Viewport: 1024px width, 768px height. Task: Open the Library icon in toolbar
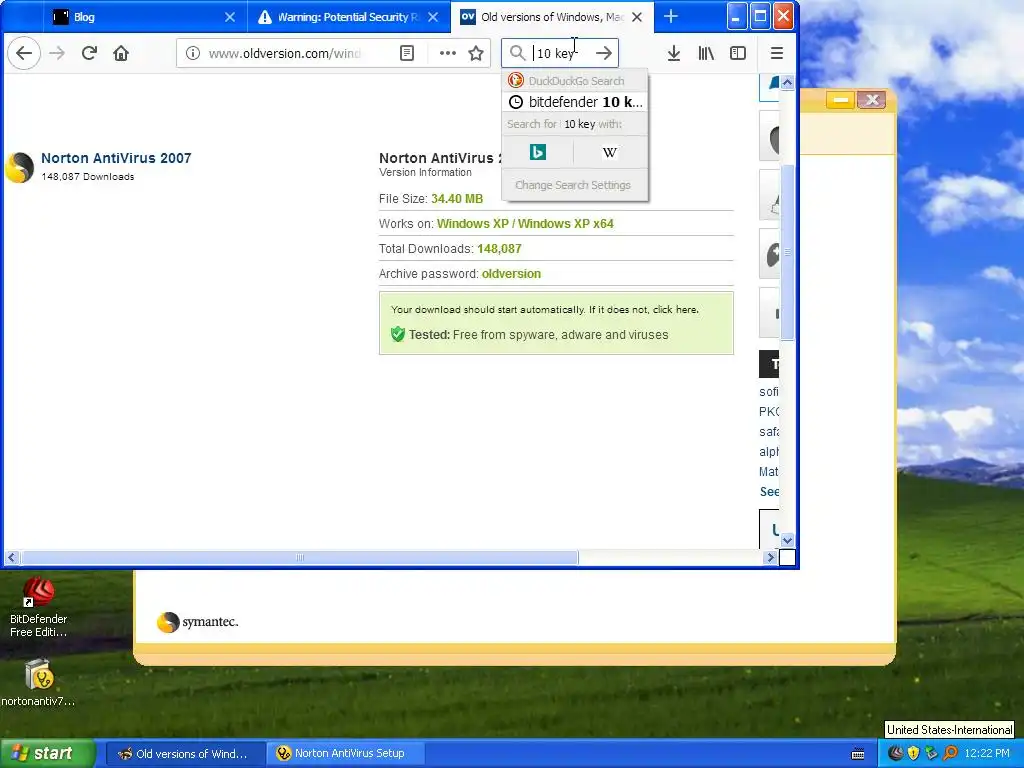click(x=706, y=53)
